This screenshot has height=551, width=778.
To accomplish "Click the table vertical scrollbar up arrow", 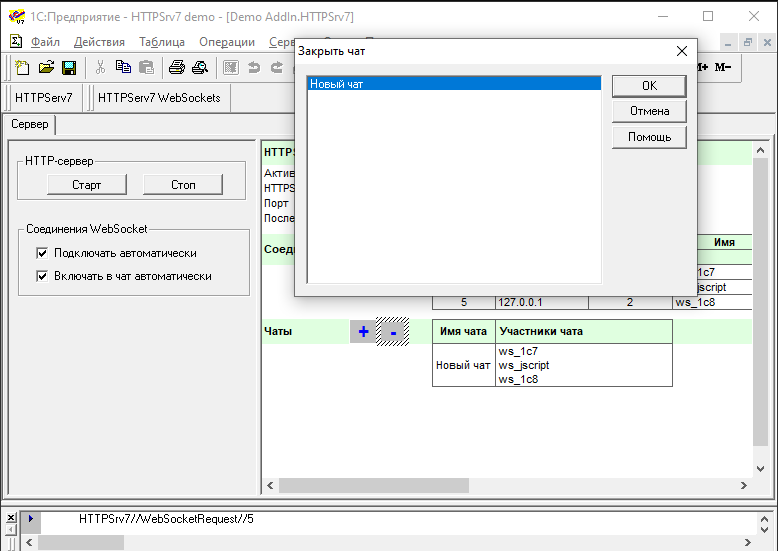I will [x=760, y=149].
